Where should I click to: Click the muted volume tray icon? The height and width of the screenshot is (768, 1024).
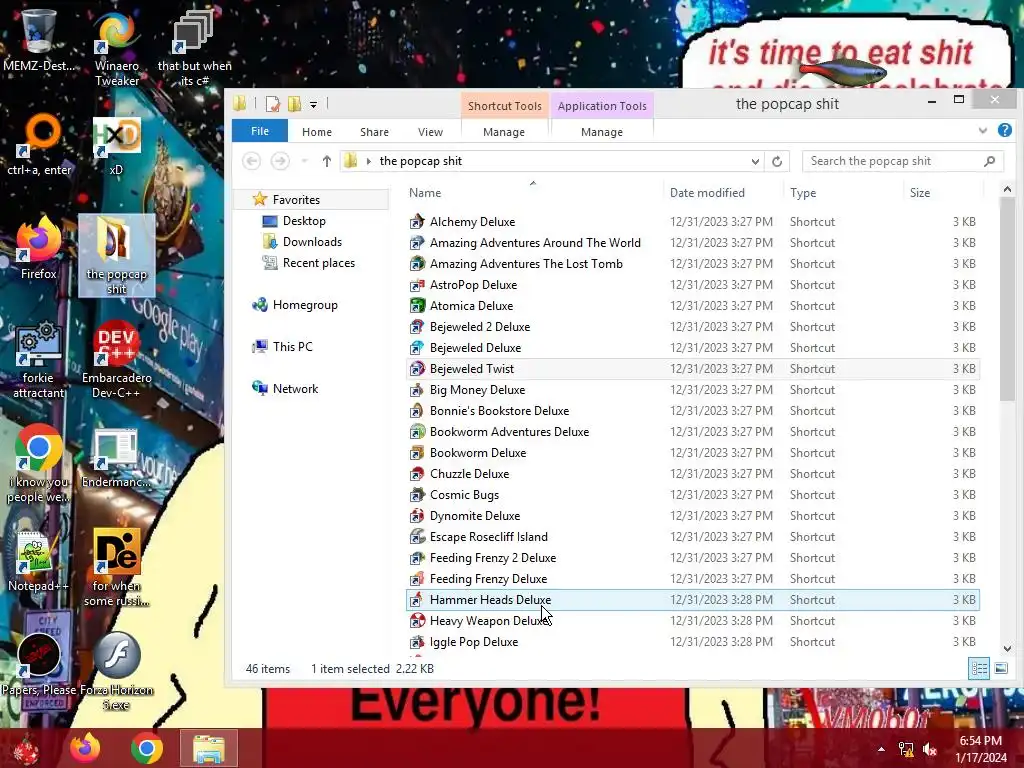930,748
